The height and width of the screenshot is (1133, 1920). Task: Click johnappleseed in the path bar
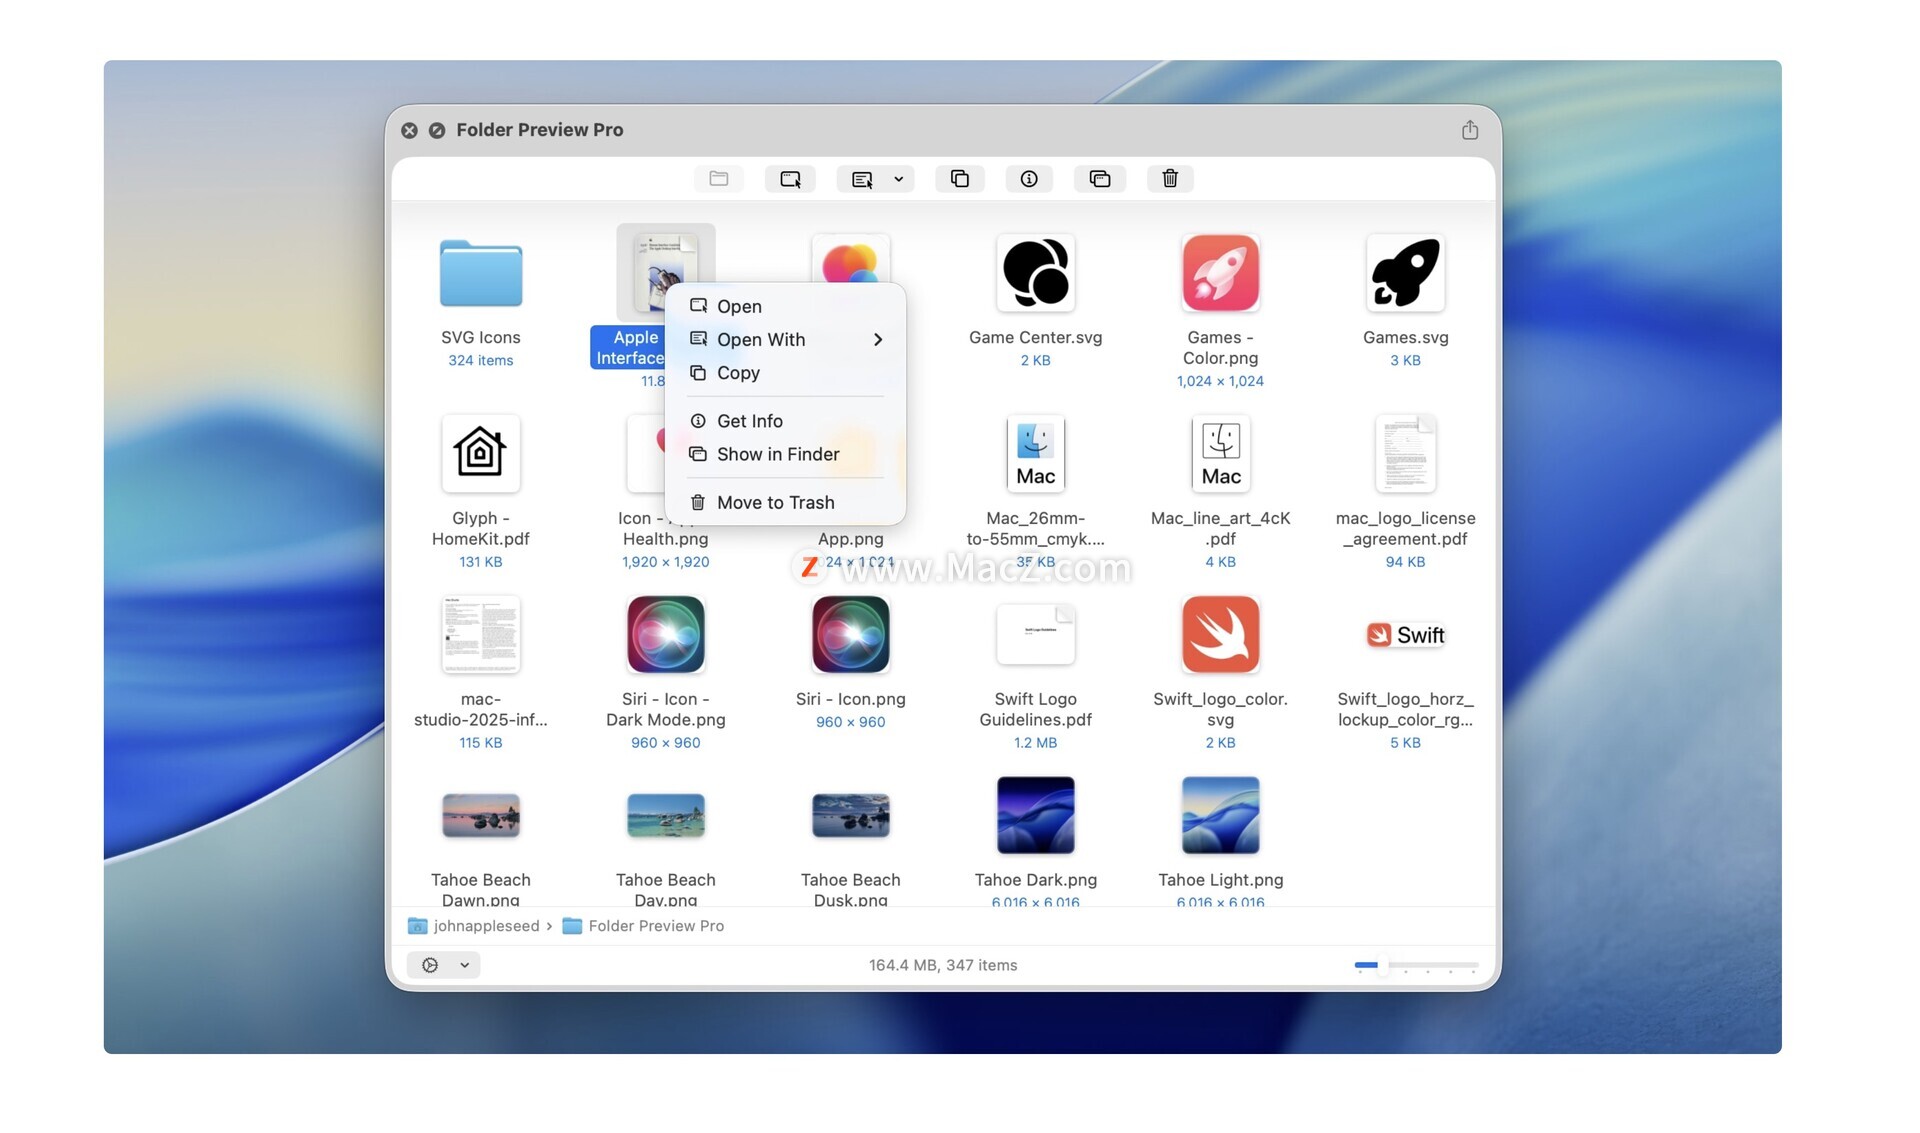(x=474, y=926)
